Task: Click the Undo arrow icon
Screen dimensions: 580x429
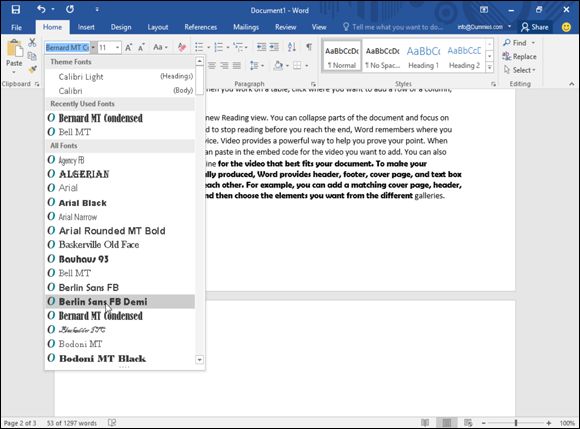Action: [x=41, y=9]
